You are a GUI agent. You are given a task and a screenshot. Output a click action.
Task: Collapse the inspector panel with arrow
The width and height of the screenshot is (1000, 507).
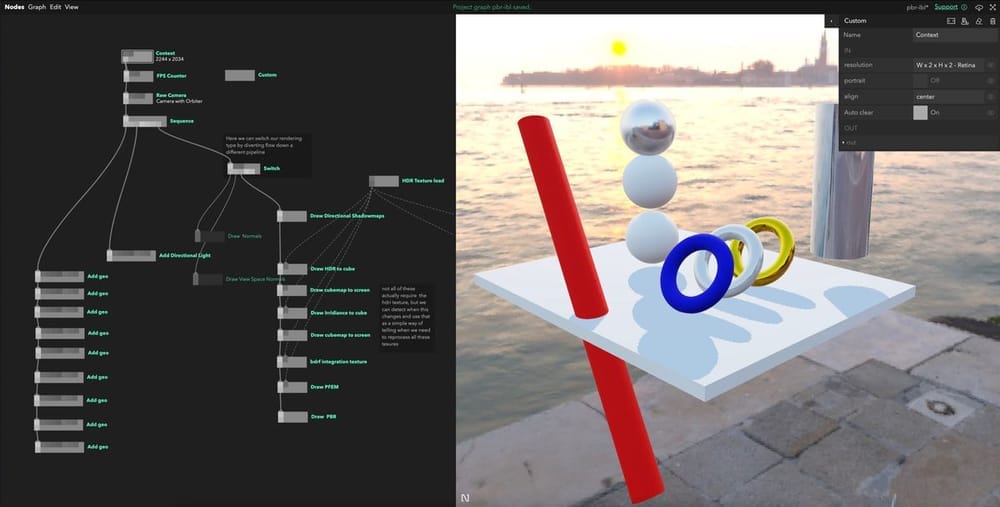coord(831,21)
